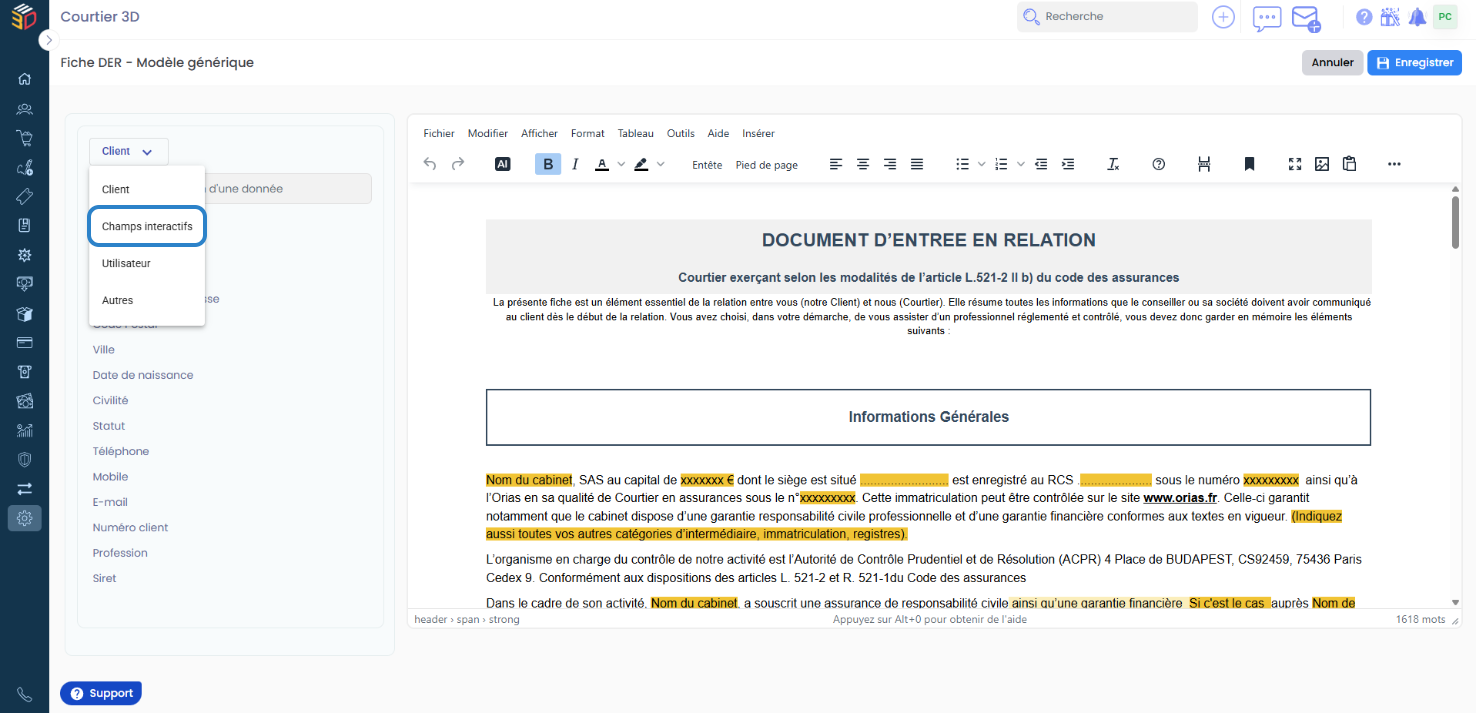Open shopping cart icon in sidebar
The image size is (1476, 713).
coord(25,138)
